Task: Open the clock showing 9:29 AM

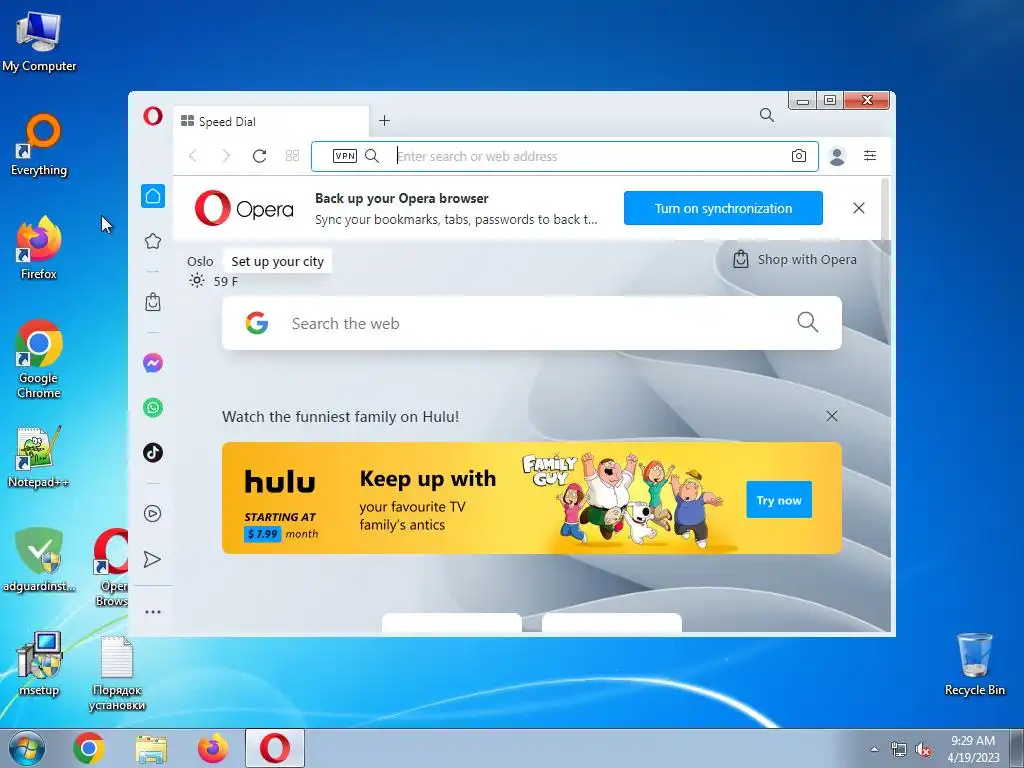Action: click(973, 749)
